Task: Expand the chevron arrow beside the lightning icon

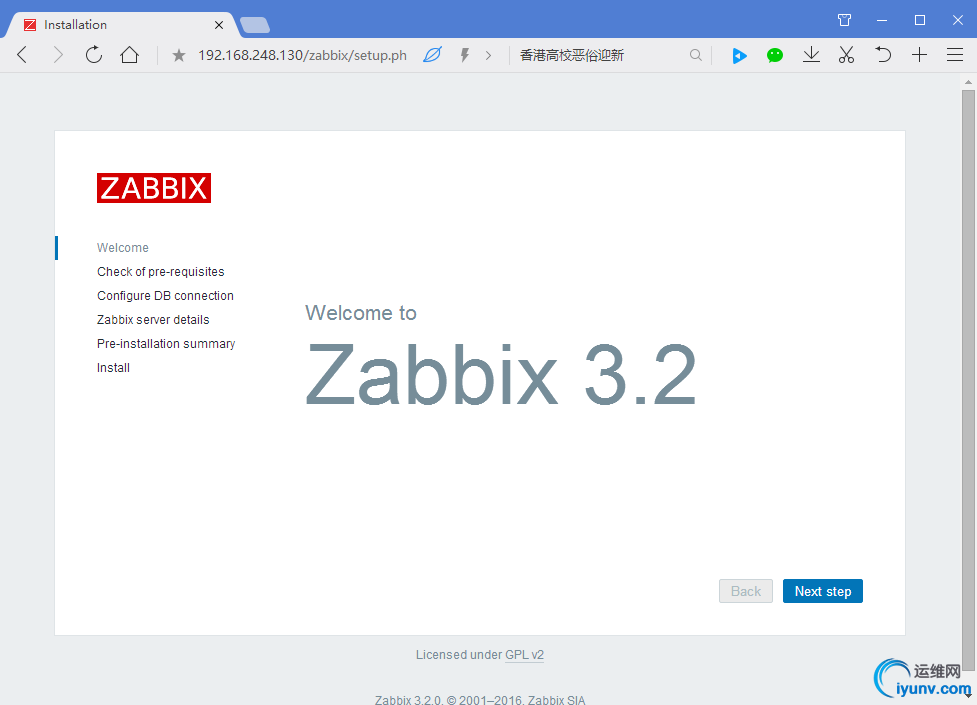Action: 488,55
